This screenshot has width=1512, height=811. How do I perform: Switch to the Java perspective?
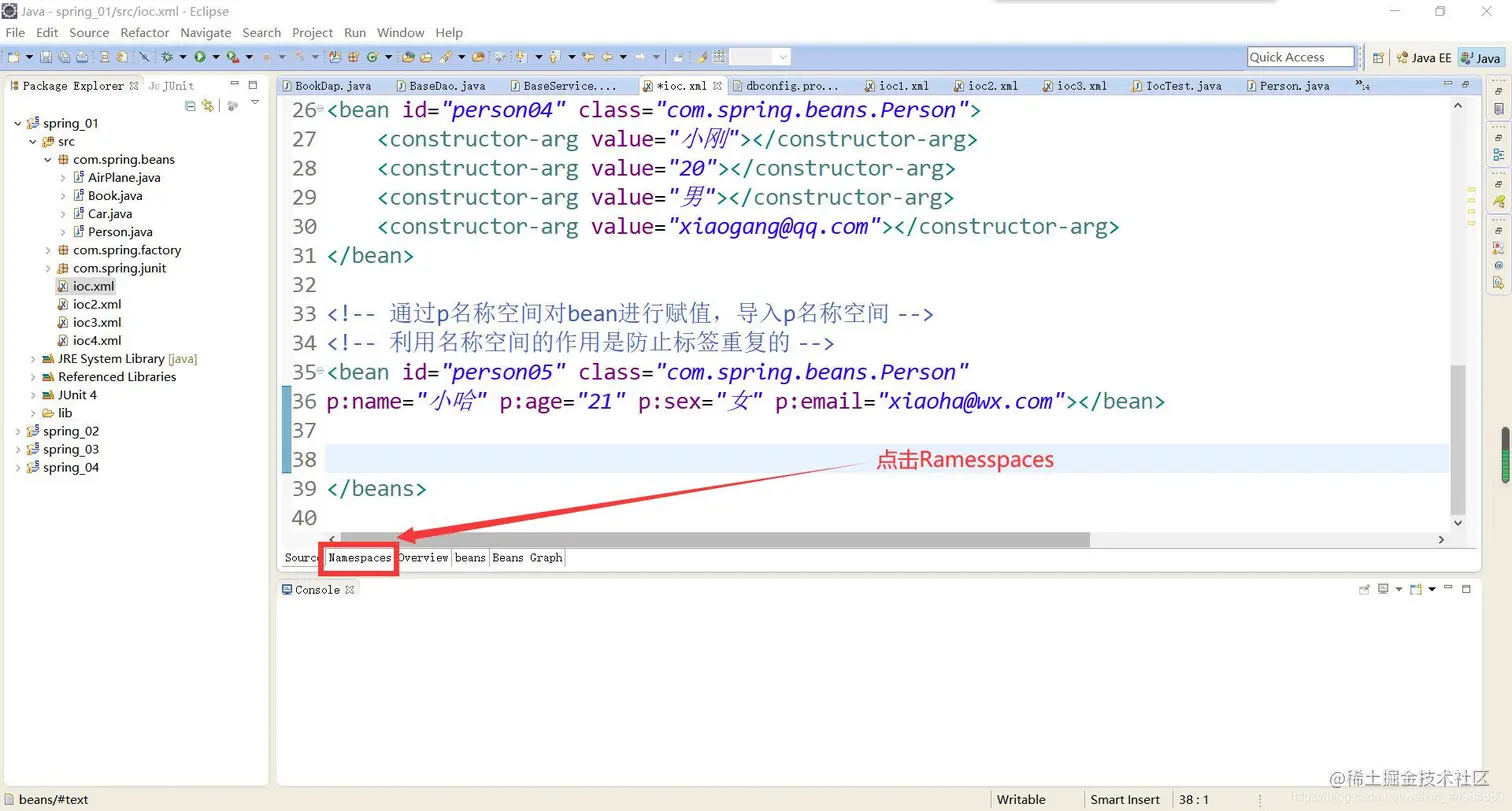[x=1481, y=58]
